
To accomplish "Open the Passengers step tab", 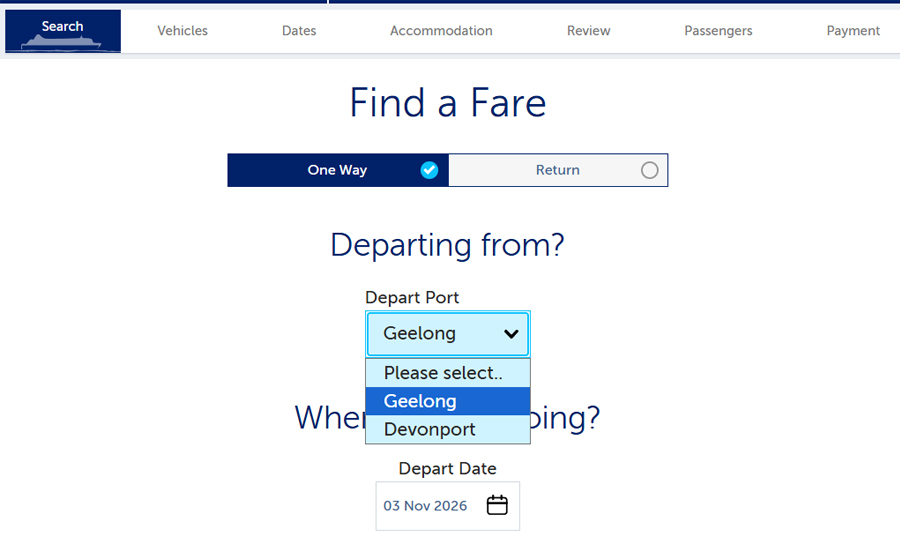I will (718, 31).
